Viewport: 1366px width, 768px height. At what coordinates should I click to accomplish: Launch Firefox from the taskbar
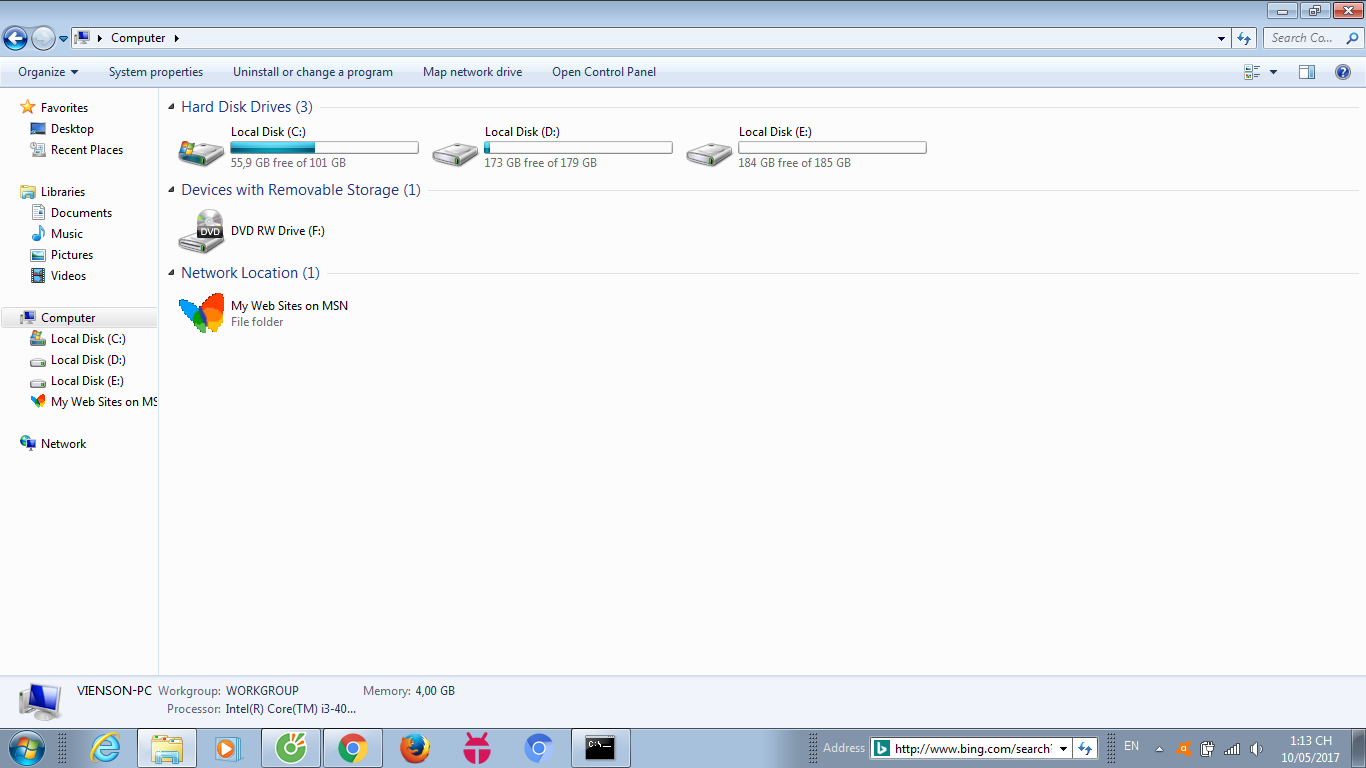(415, 748)
